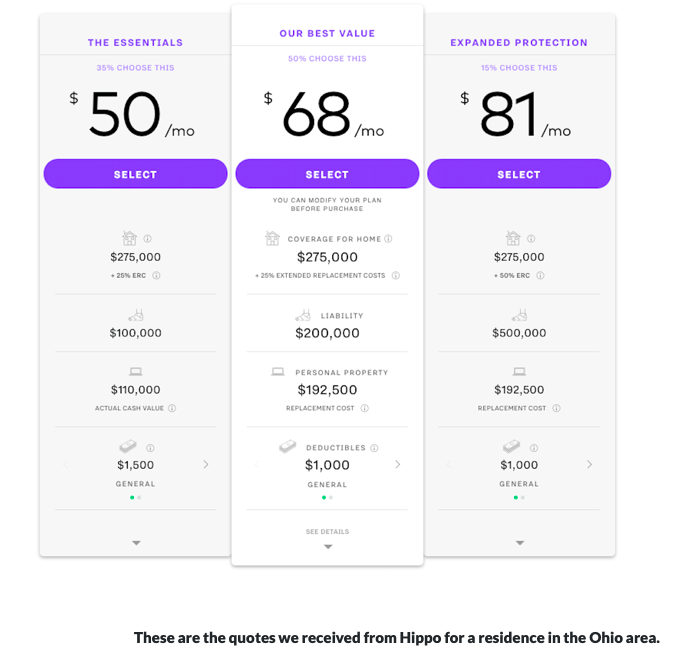Click house icon in The Essentials plan
This screenshot has height=663, width=684.
pos(130,238)
